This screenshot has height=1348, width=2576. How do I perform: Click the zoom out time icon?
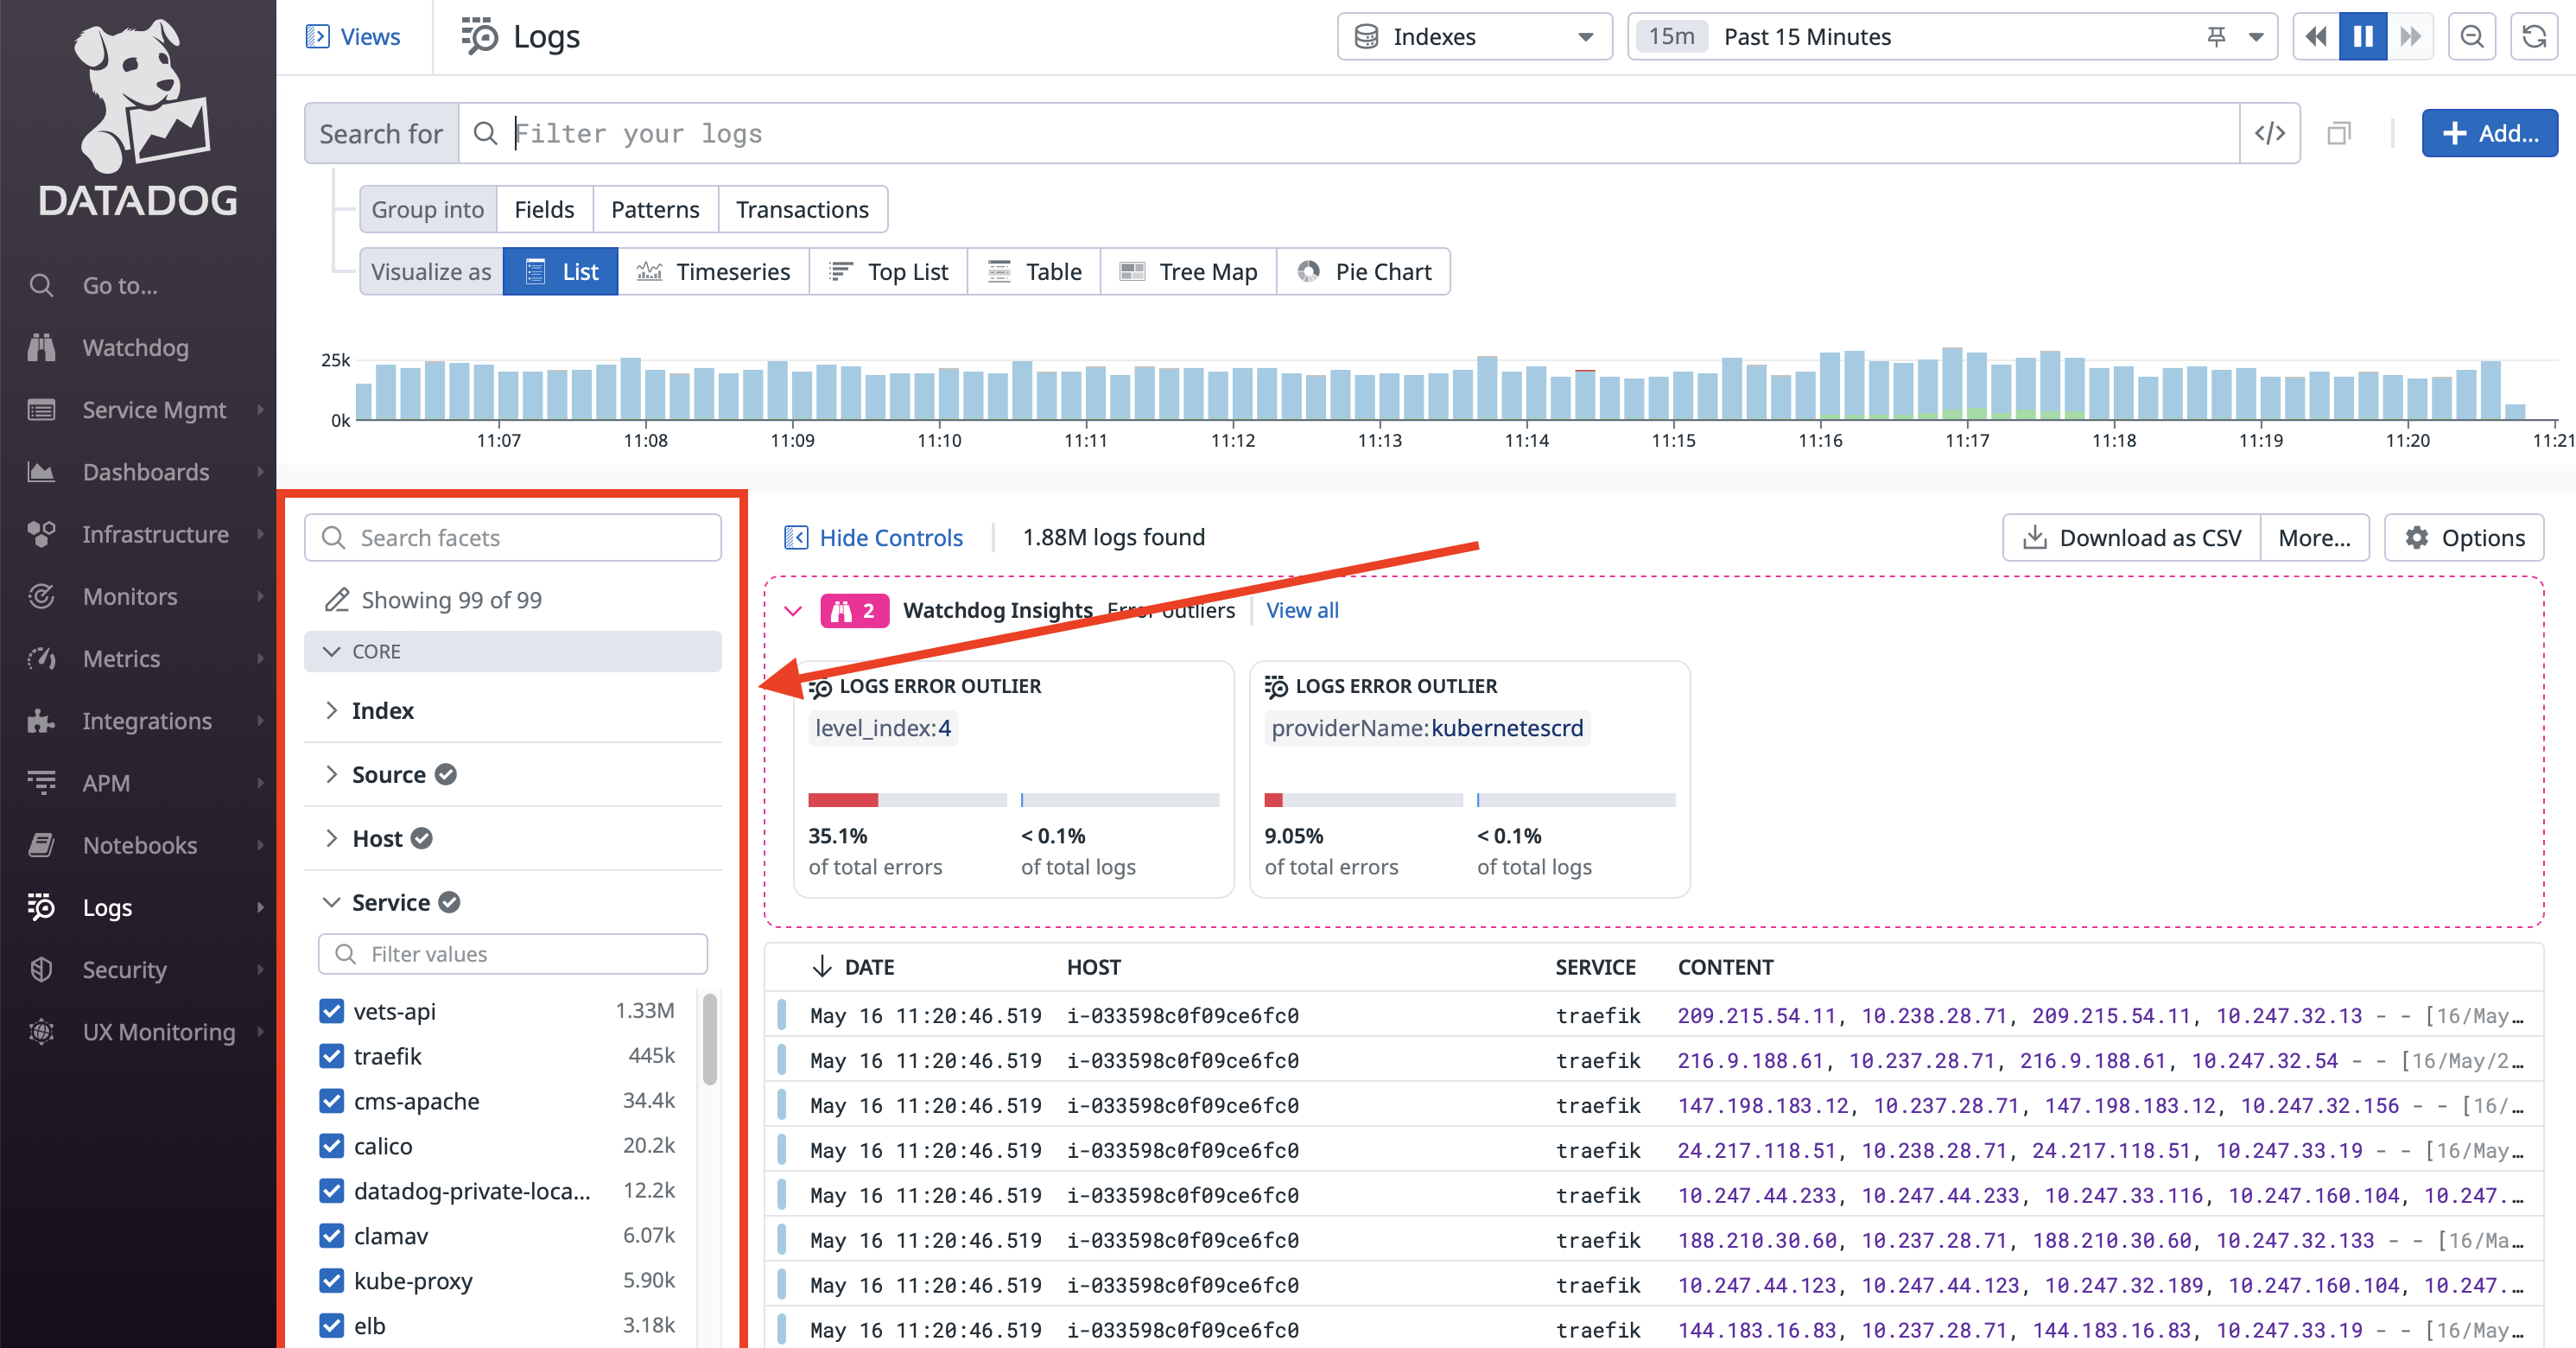2472,37
